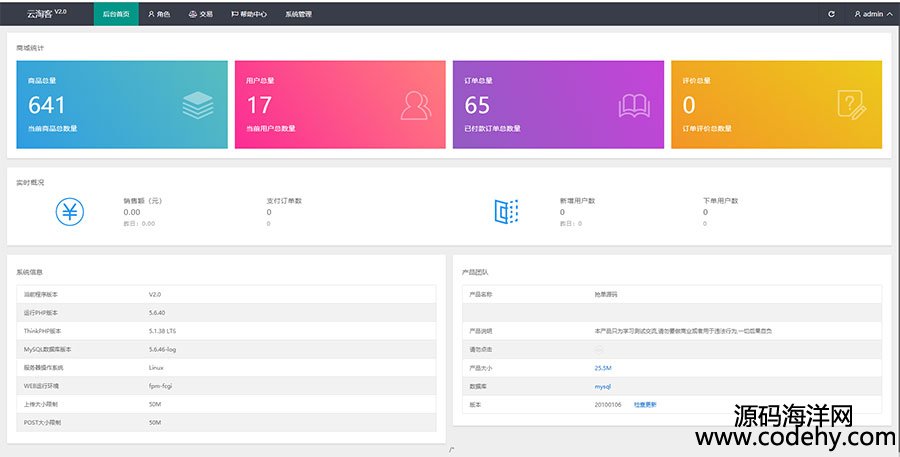
Task: Click the 云淘客 V2.0 logo
Action: (x=46, y=14)
